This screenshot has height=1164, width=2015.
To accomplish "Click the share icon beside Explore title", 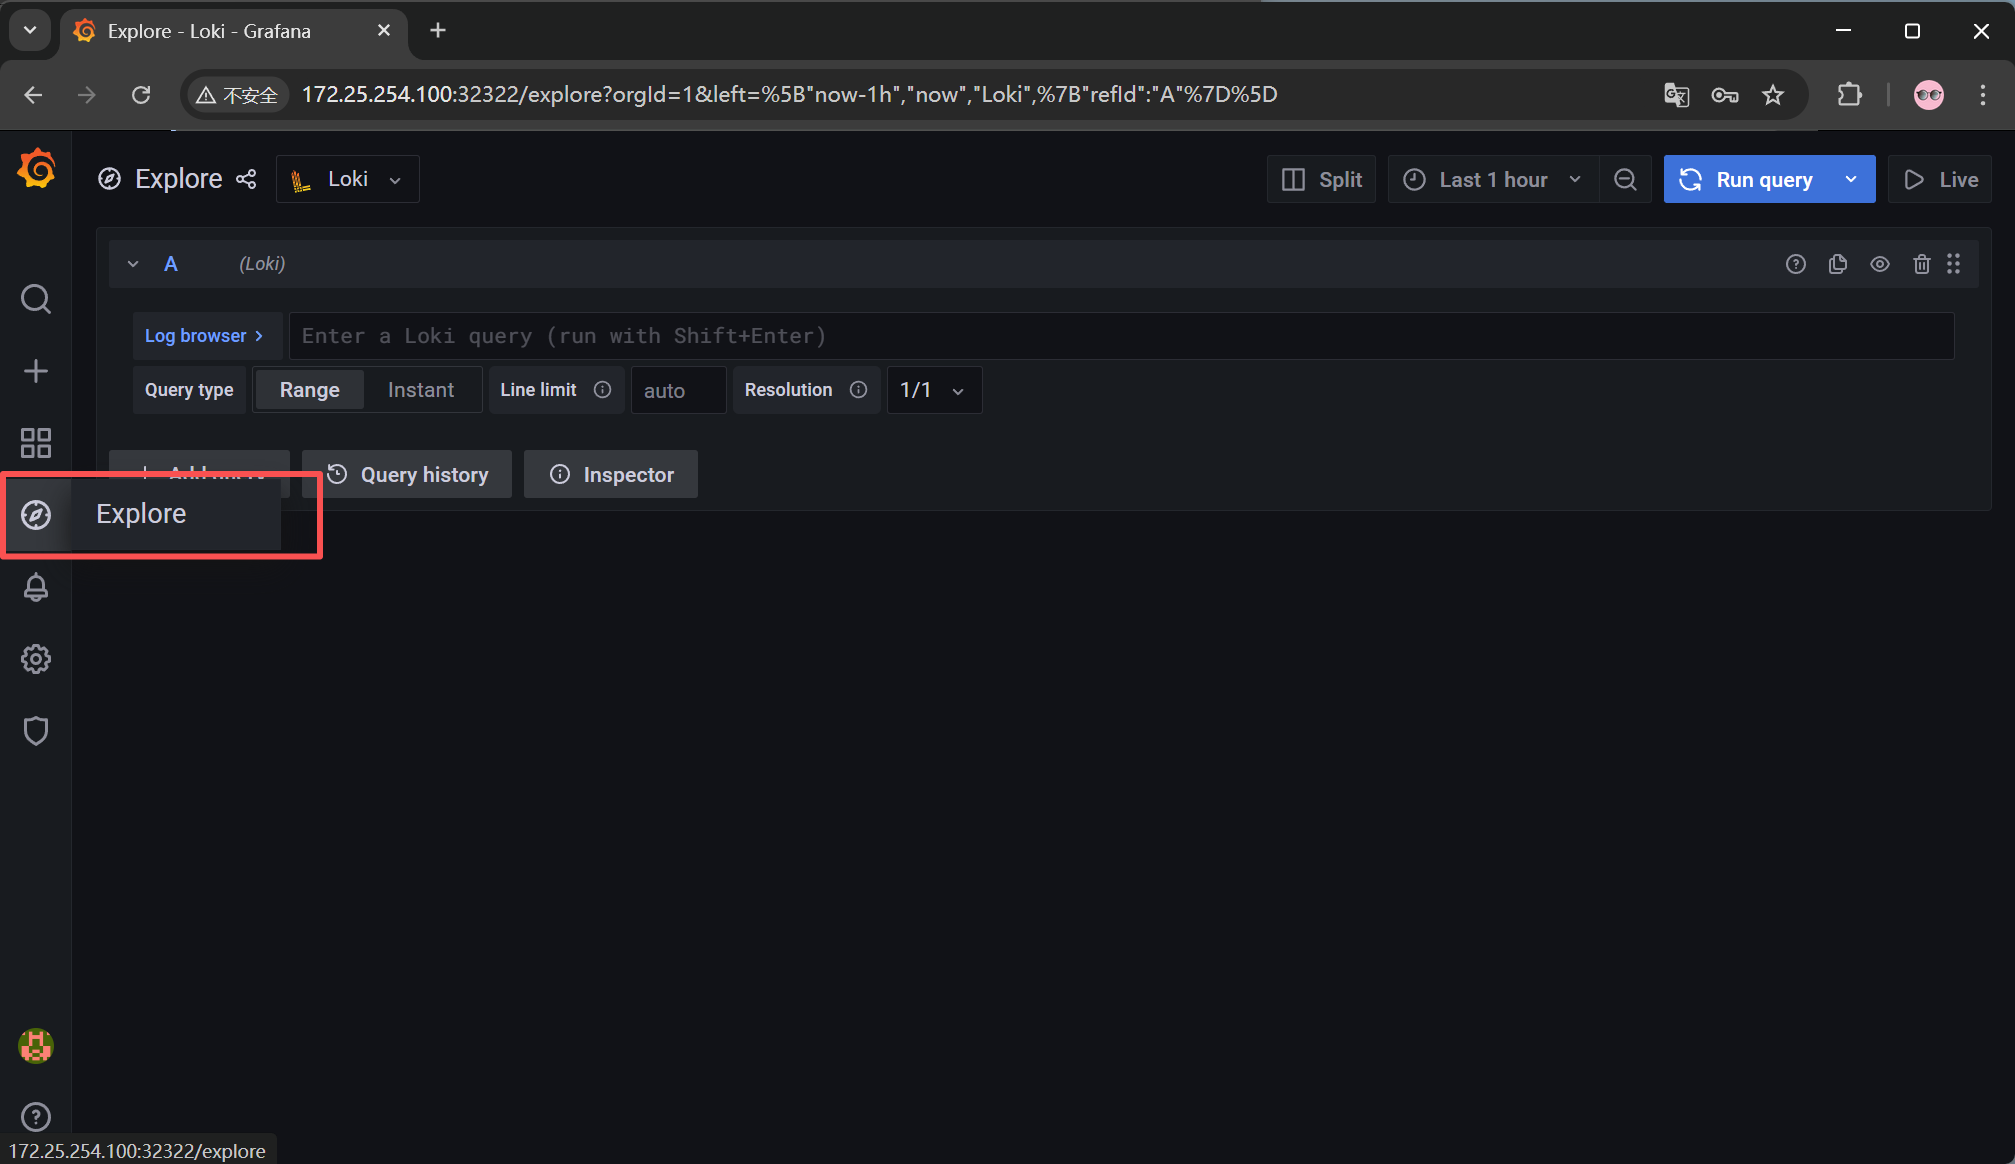I will click(x=246, y=179).
